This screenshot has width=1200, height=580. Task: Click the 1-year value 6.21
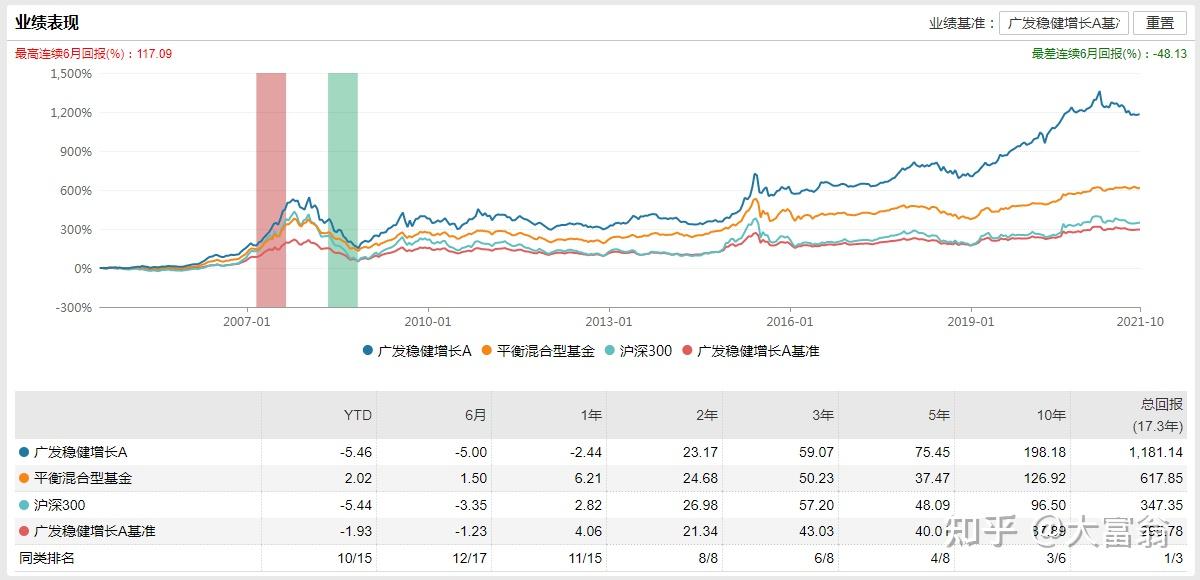pos(592,478)
